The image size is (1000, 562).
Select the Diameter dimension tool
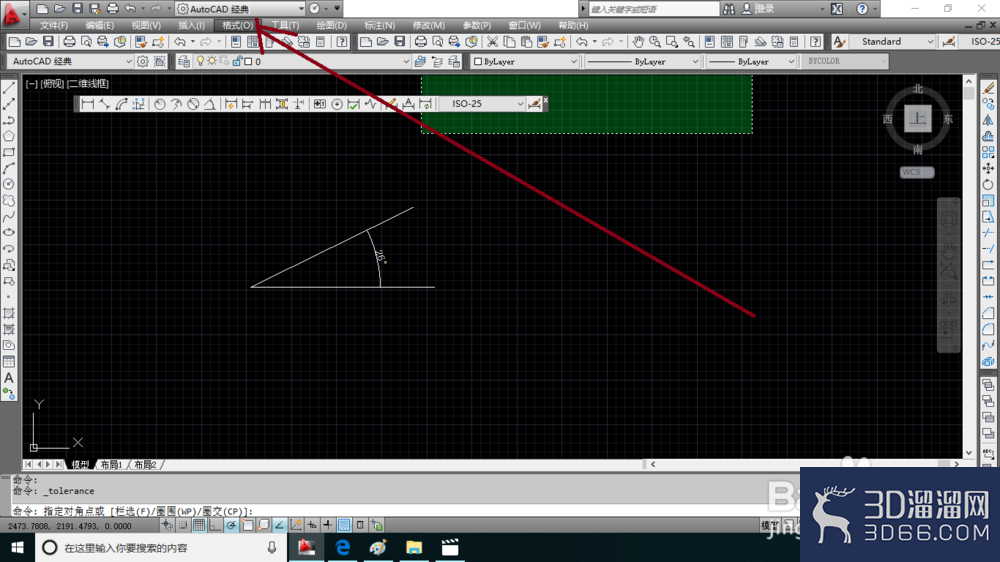point(193,104)
